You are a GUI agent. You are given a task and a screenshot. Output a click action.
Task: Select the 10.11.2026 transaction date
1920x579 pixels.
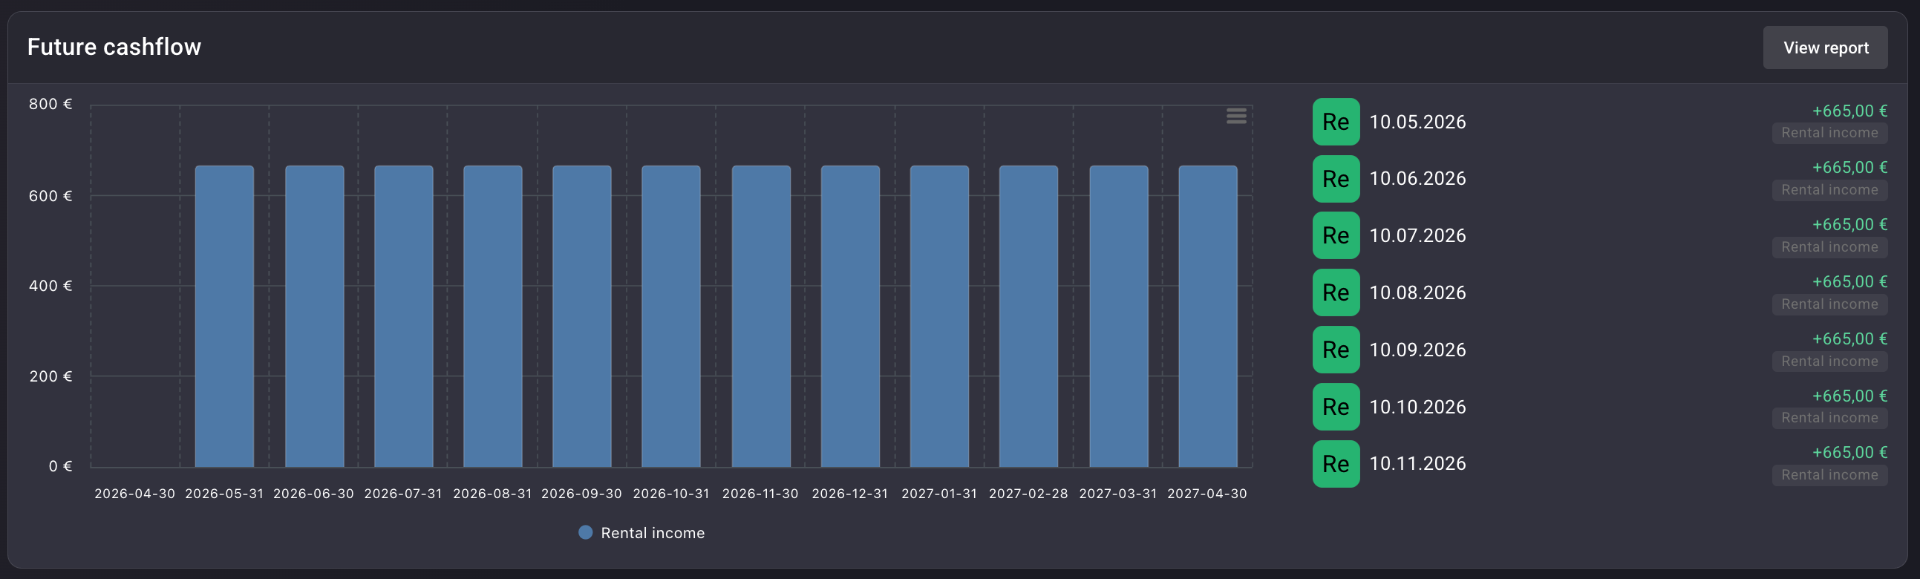coord(1417,464)
